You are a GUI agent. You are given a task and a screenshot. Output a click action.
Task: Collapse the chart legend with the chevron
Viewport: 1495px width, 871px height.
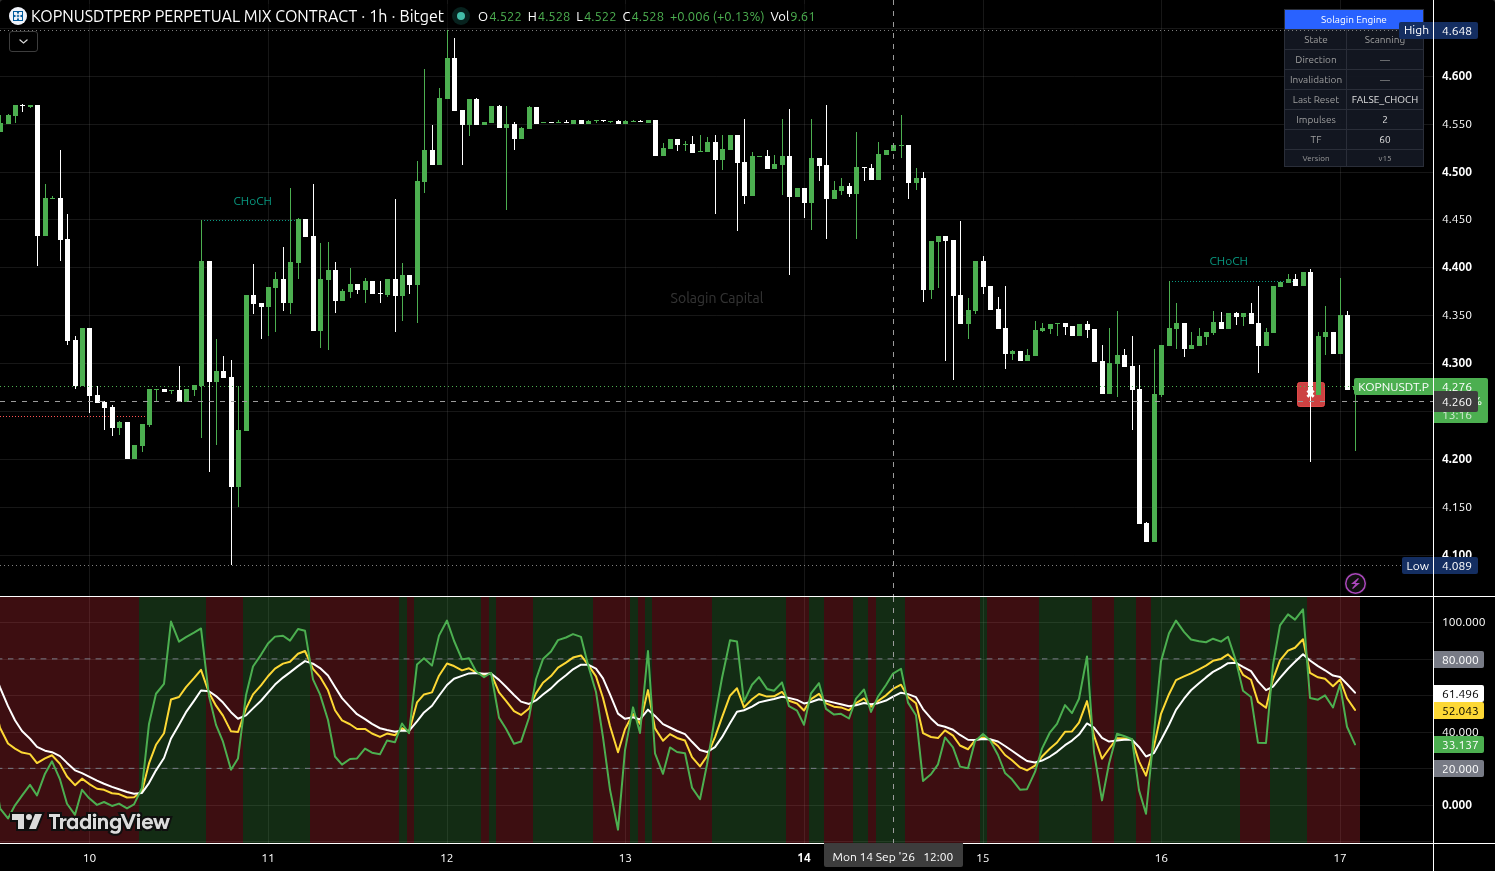click(x=23, y=41)
